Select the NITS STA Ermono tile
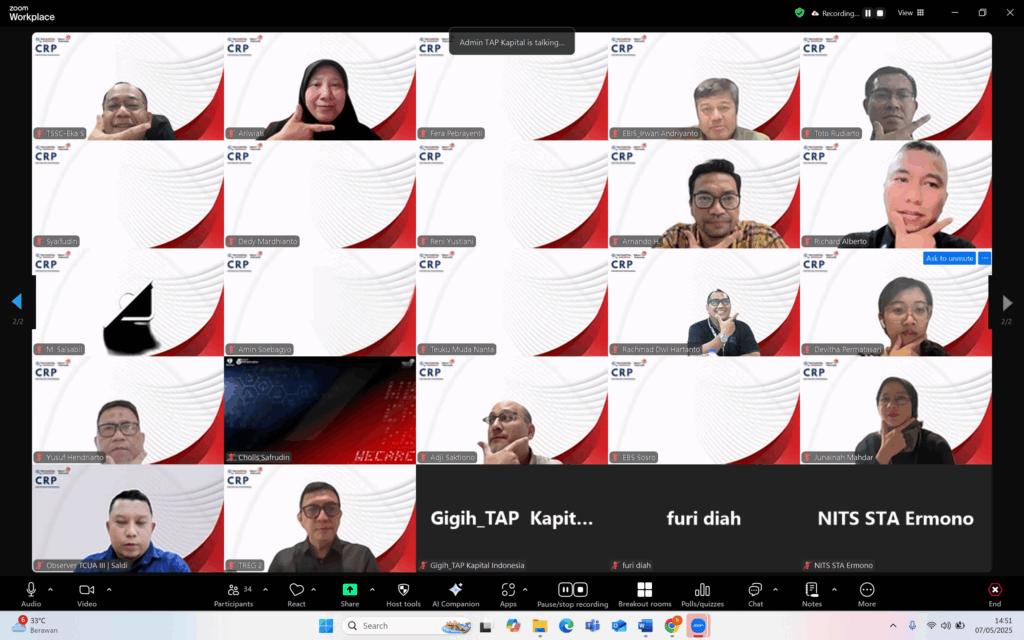This screenshot has width=1024, height=640. [896, 519]
